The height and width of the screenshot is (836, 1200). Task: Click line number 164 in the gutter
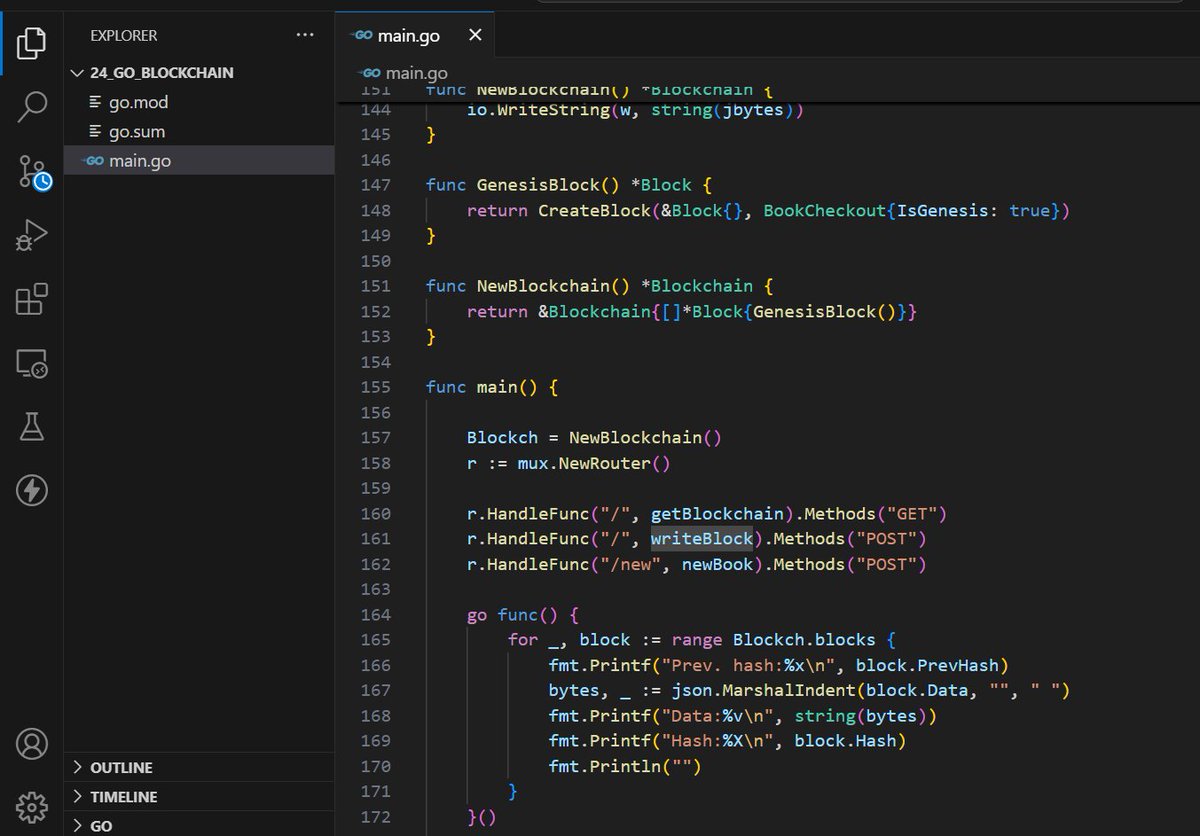375,615
